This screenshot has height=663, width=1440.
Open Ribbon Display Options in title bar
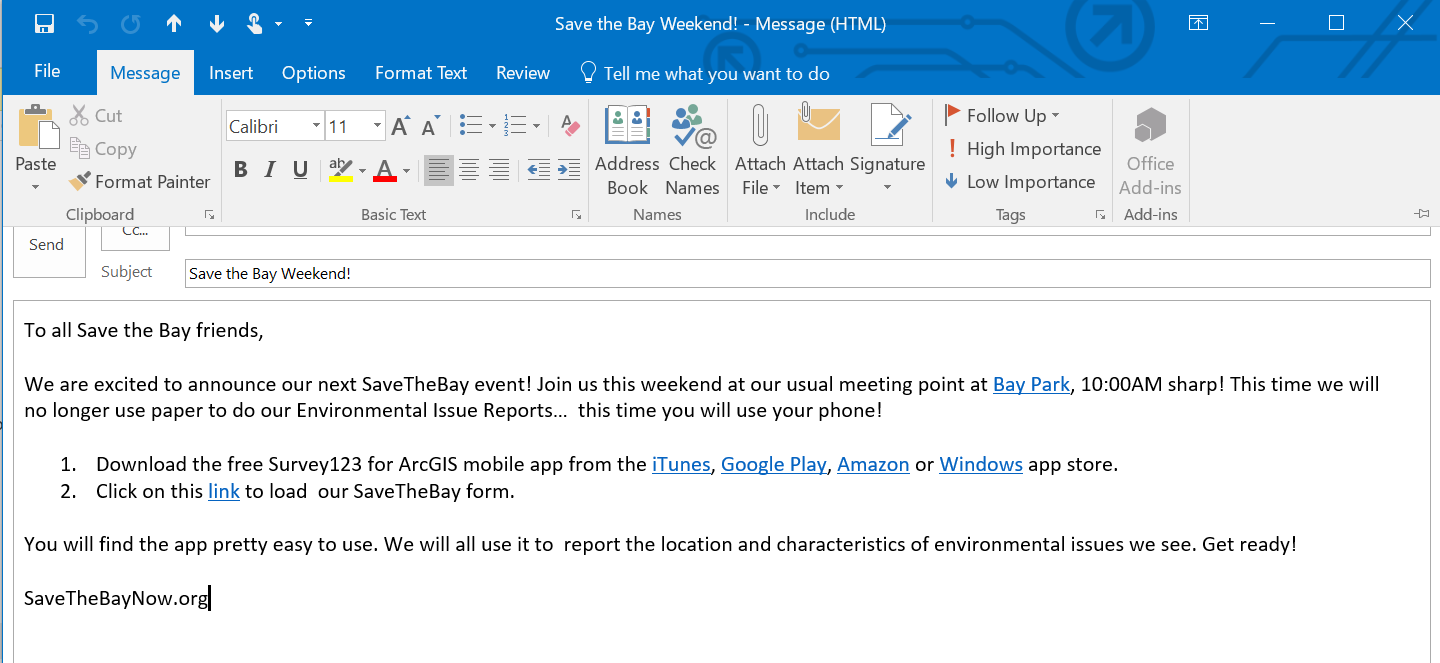coord(1198,23)
